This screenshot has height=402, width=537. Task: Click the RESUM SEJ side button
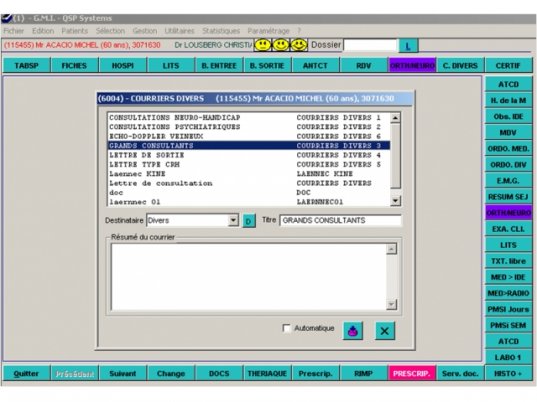(509, 197)
